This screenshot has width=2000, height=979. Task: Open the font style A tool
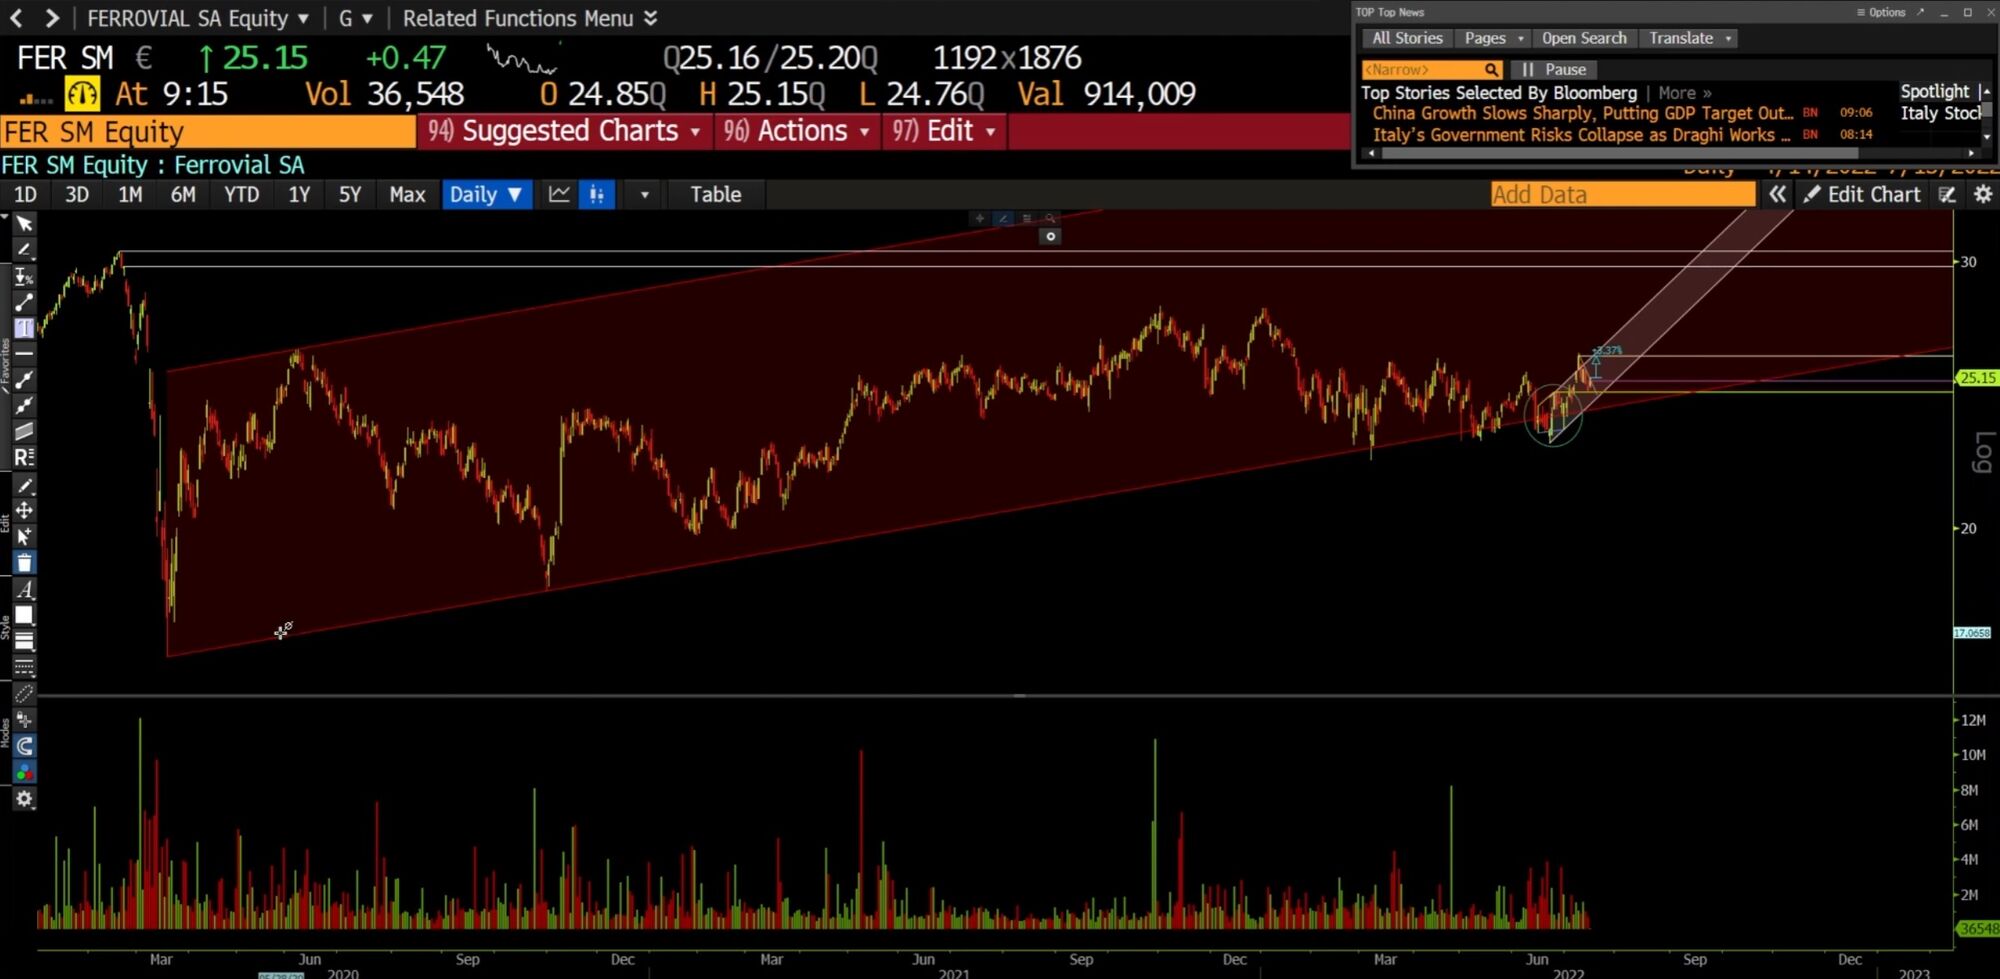point(24,589)
